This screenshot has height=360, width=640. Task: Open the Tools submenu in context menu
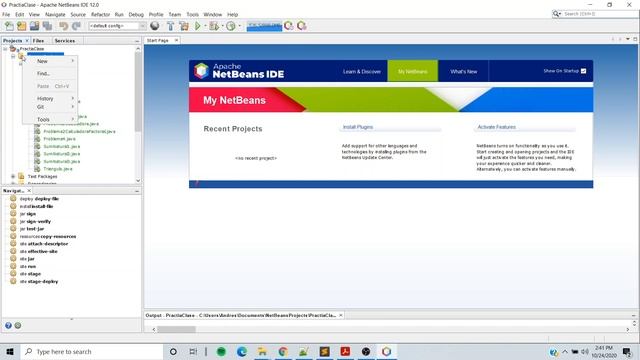coord(50,120)
